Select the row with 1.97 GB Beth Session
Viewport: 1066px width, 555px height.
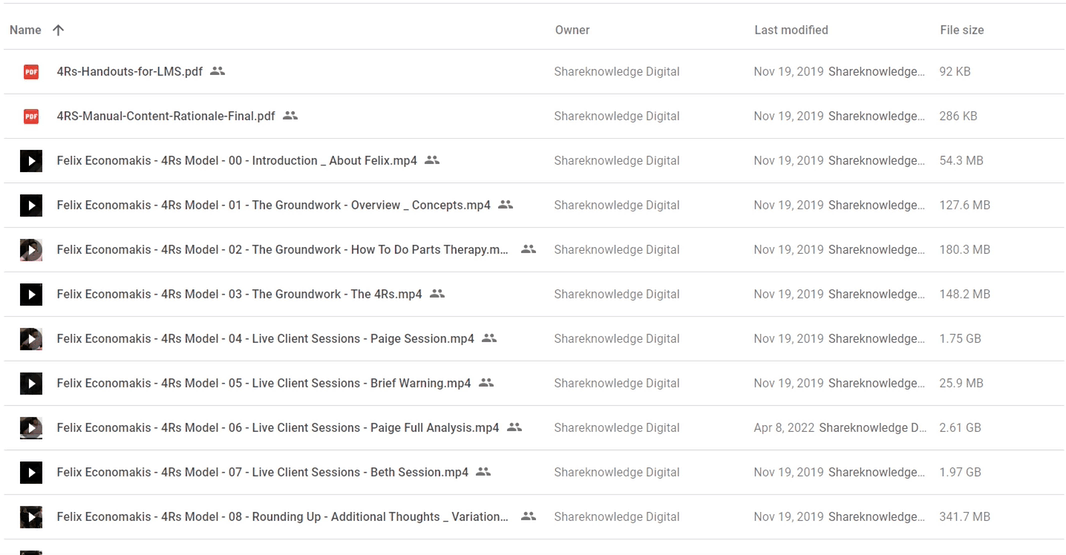tap(533, 472)
